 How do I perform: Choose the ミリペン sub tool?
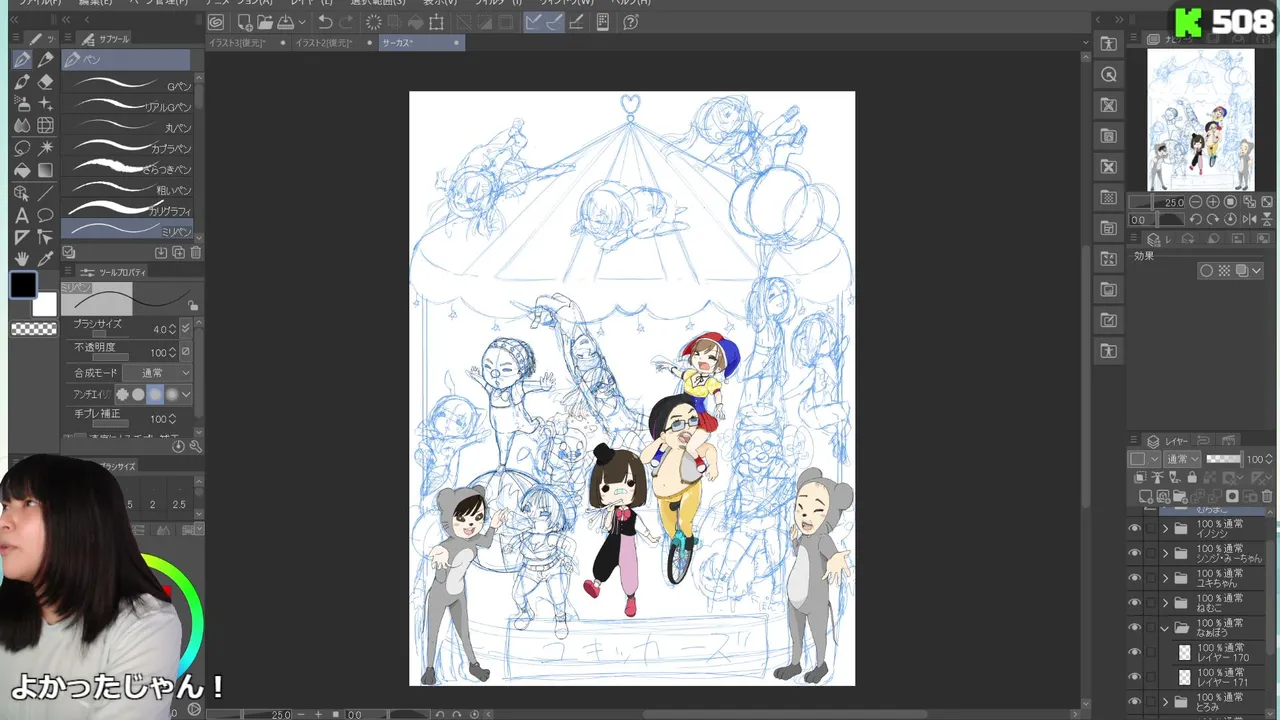[127, 230]
